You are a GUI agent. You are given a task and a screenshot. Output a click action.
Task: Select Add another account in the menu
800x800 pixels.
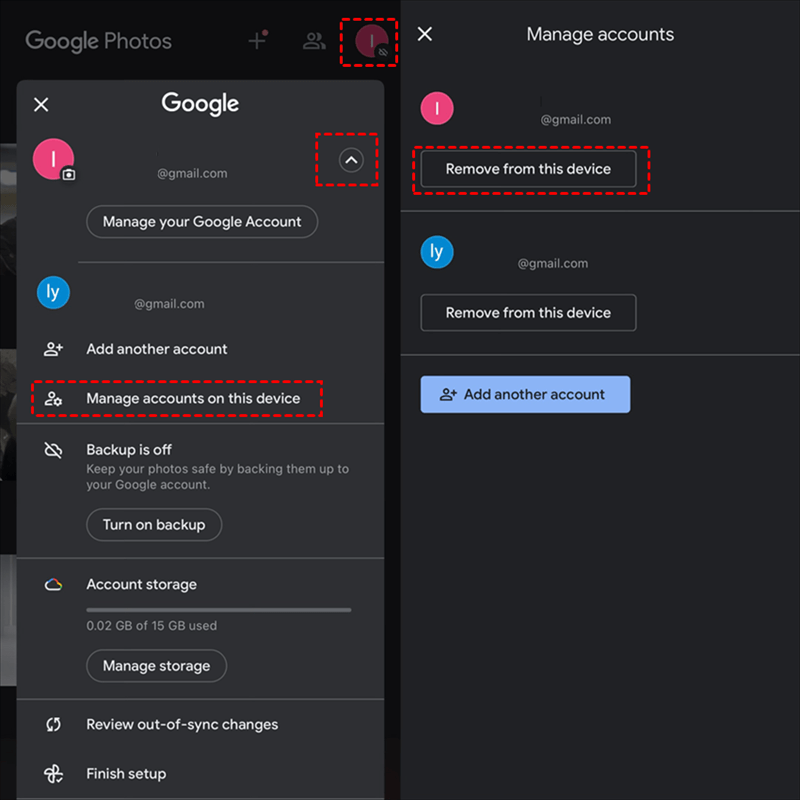[156, 348]
